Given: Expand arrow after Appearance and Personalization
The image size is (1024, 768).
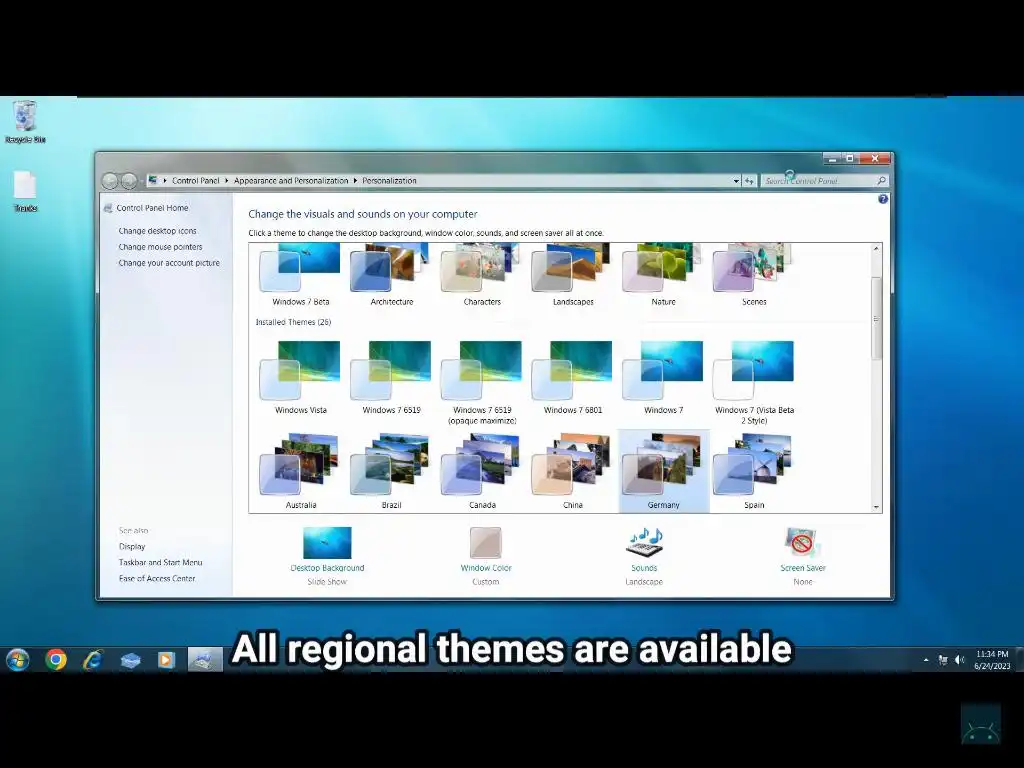Looking at the screenshot, I should click(355, 181).
